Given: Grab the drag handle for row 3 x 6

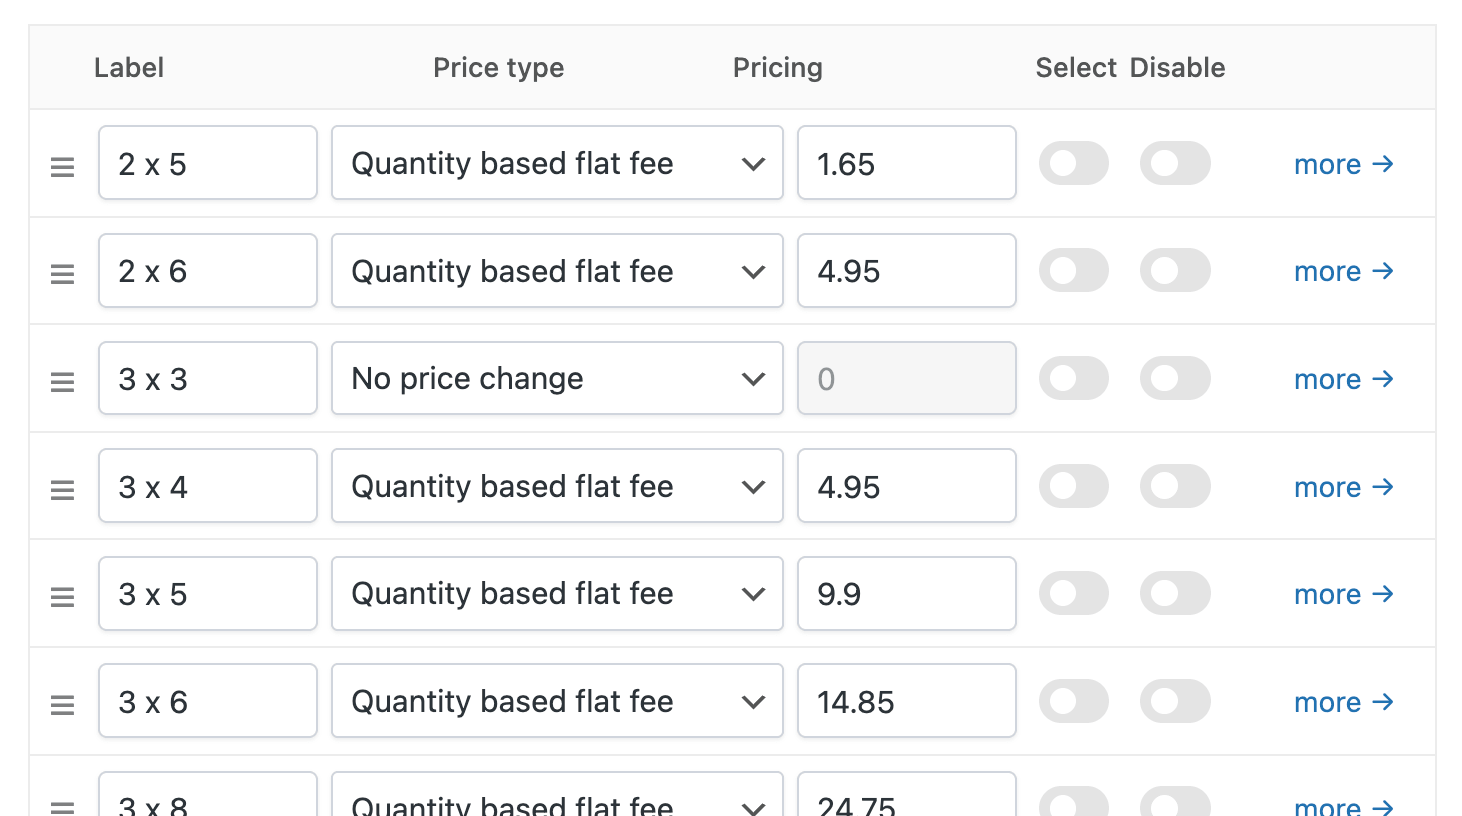Looking at the screenshot, I should click(62, 704).
